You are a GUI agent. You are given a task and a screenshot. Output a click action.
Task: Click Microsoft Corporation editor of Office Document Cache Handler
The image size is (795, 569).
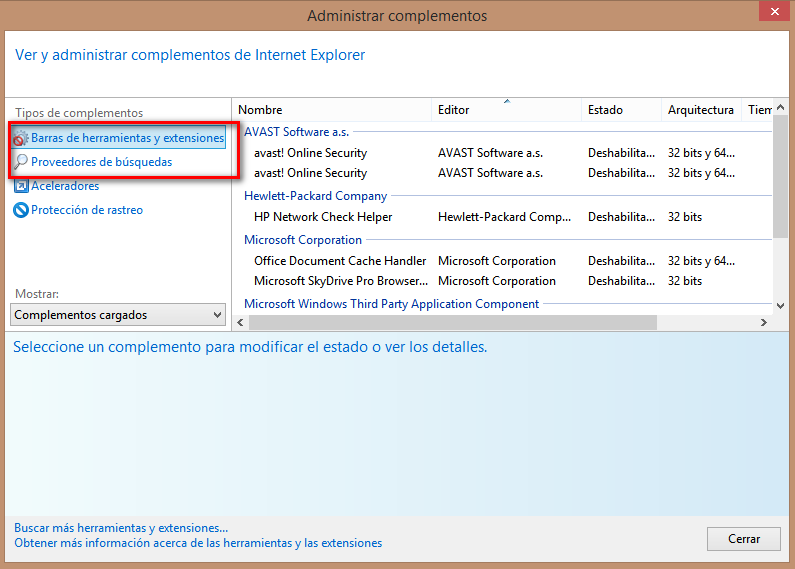point(497,261)
